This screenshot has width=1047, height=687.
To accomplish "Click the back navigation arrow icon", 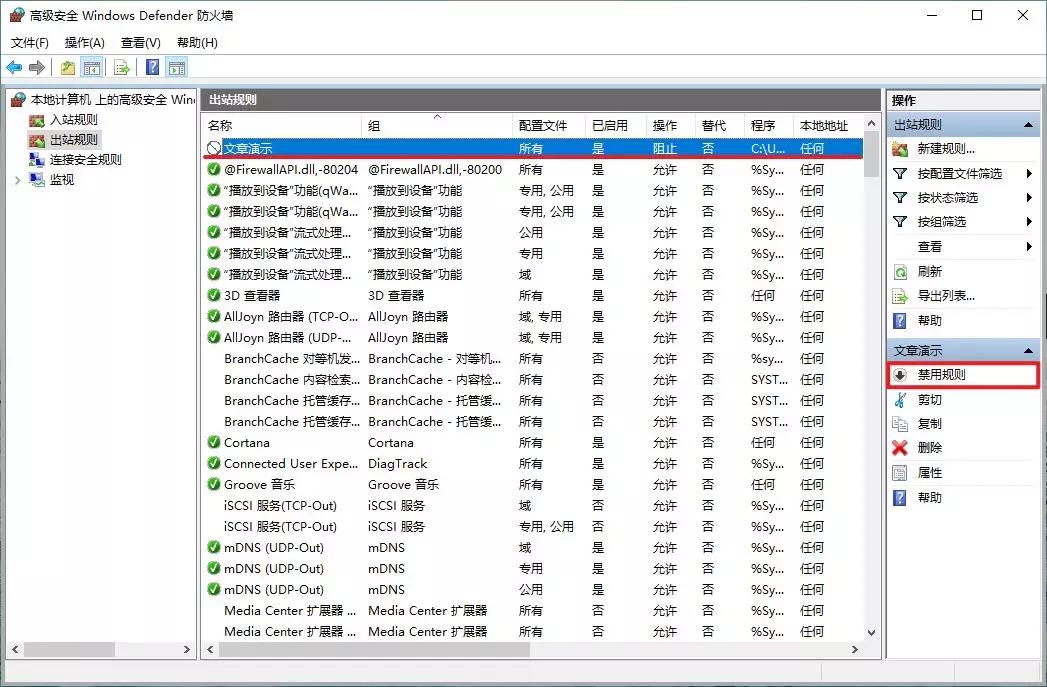I will 13,67.
